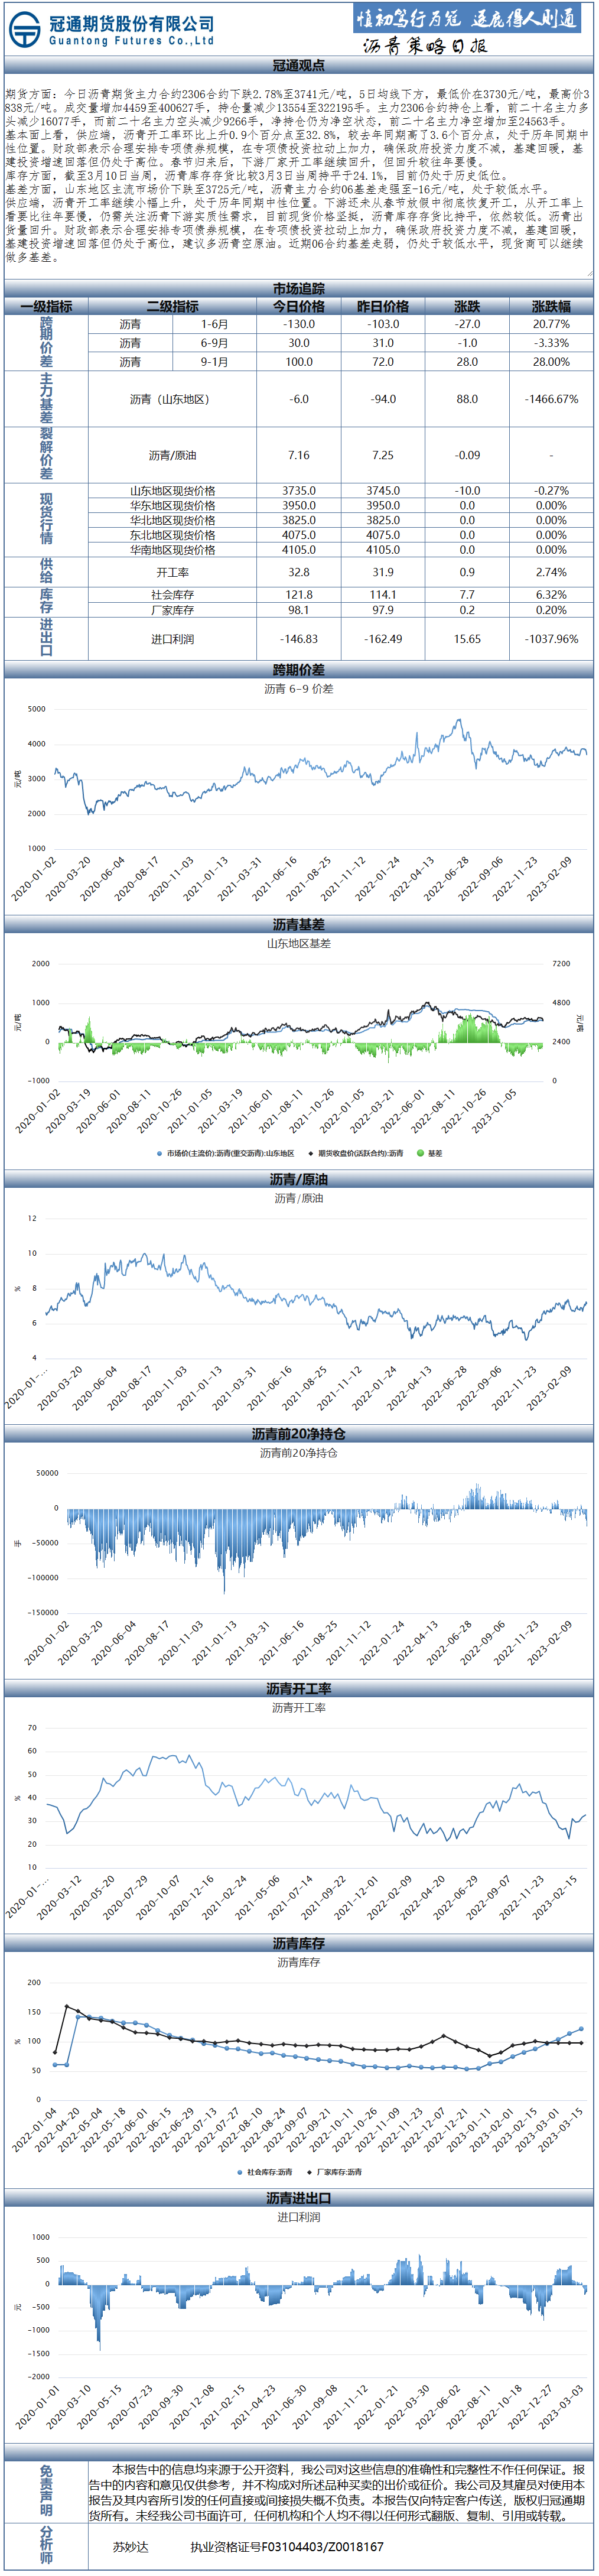Click the 进口利润 row's -146.83 cell
Viewport: 599px width, 2576px height.
(x=299, y=638)
